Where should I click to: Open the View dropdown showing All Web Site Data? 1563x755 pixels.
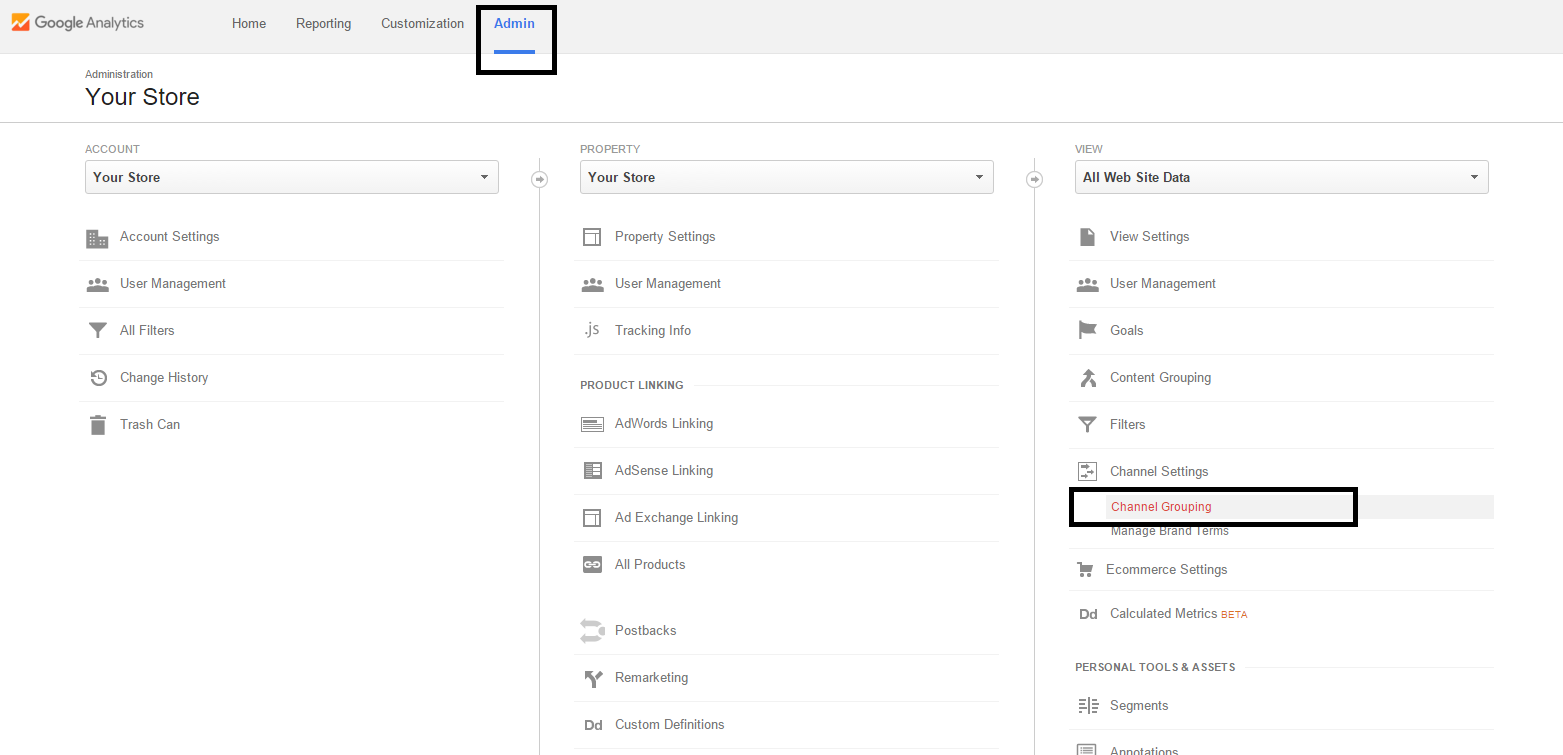click(x=1282, y=177)
